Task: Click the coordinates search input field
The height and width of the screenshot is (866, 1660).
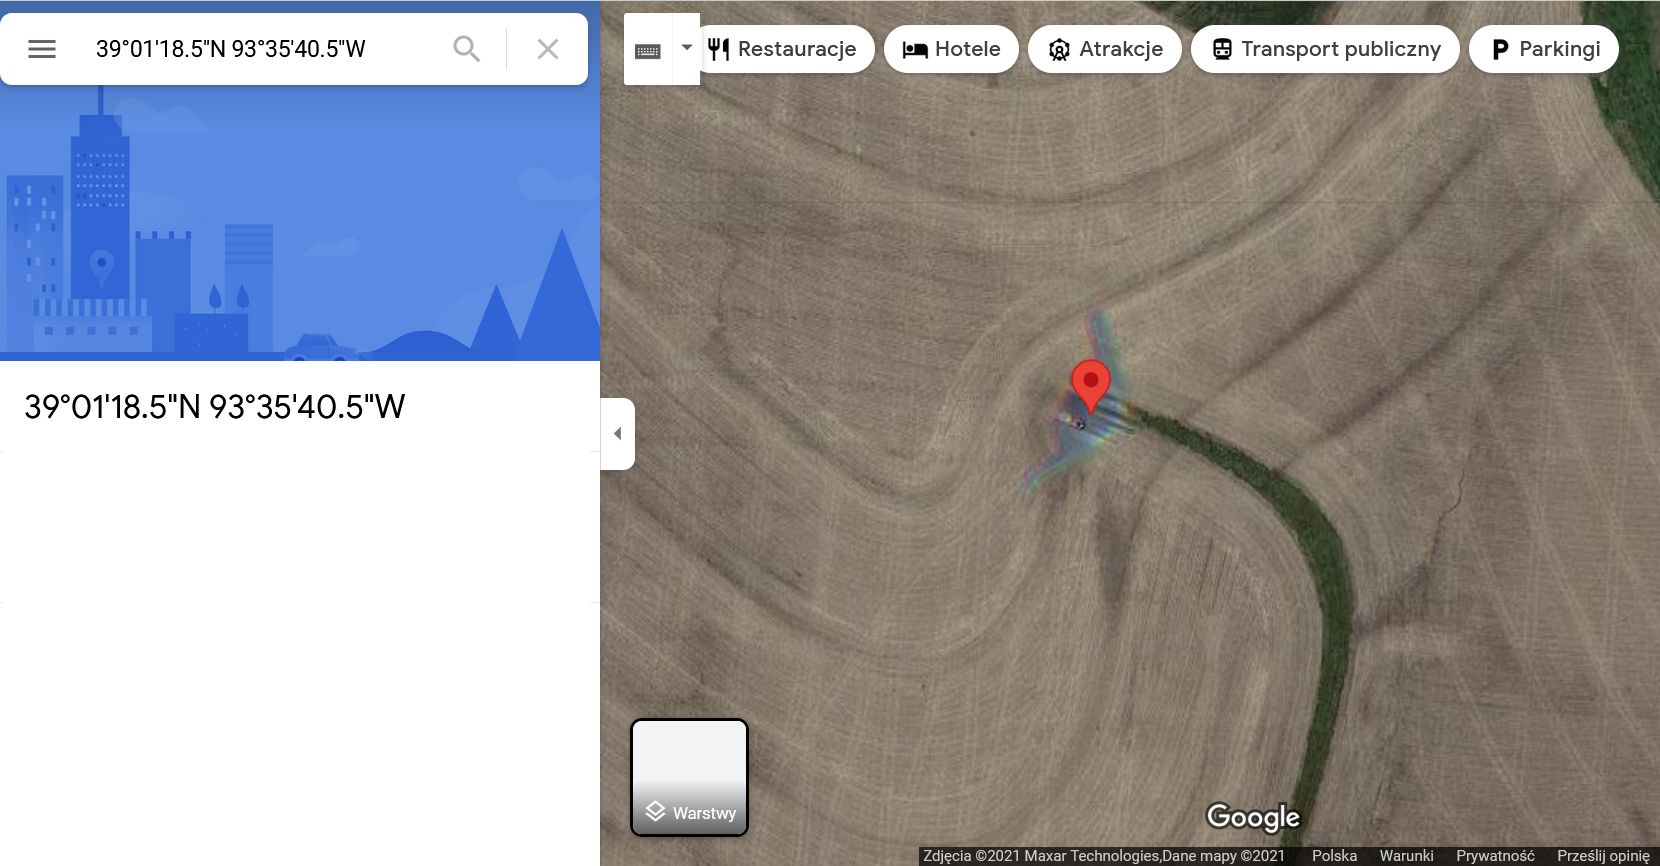Action: 262,49
